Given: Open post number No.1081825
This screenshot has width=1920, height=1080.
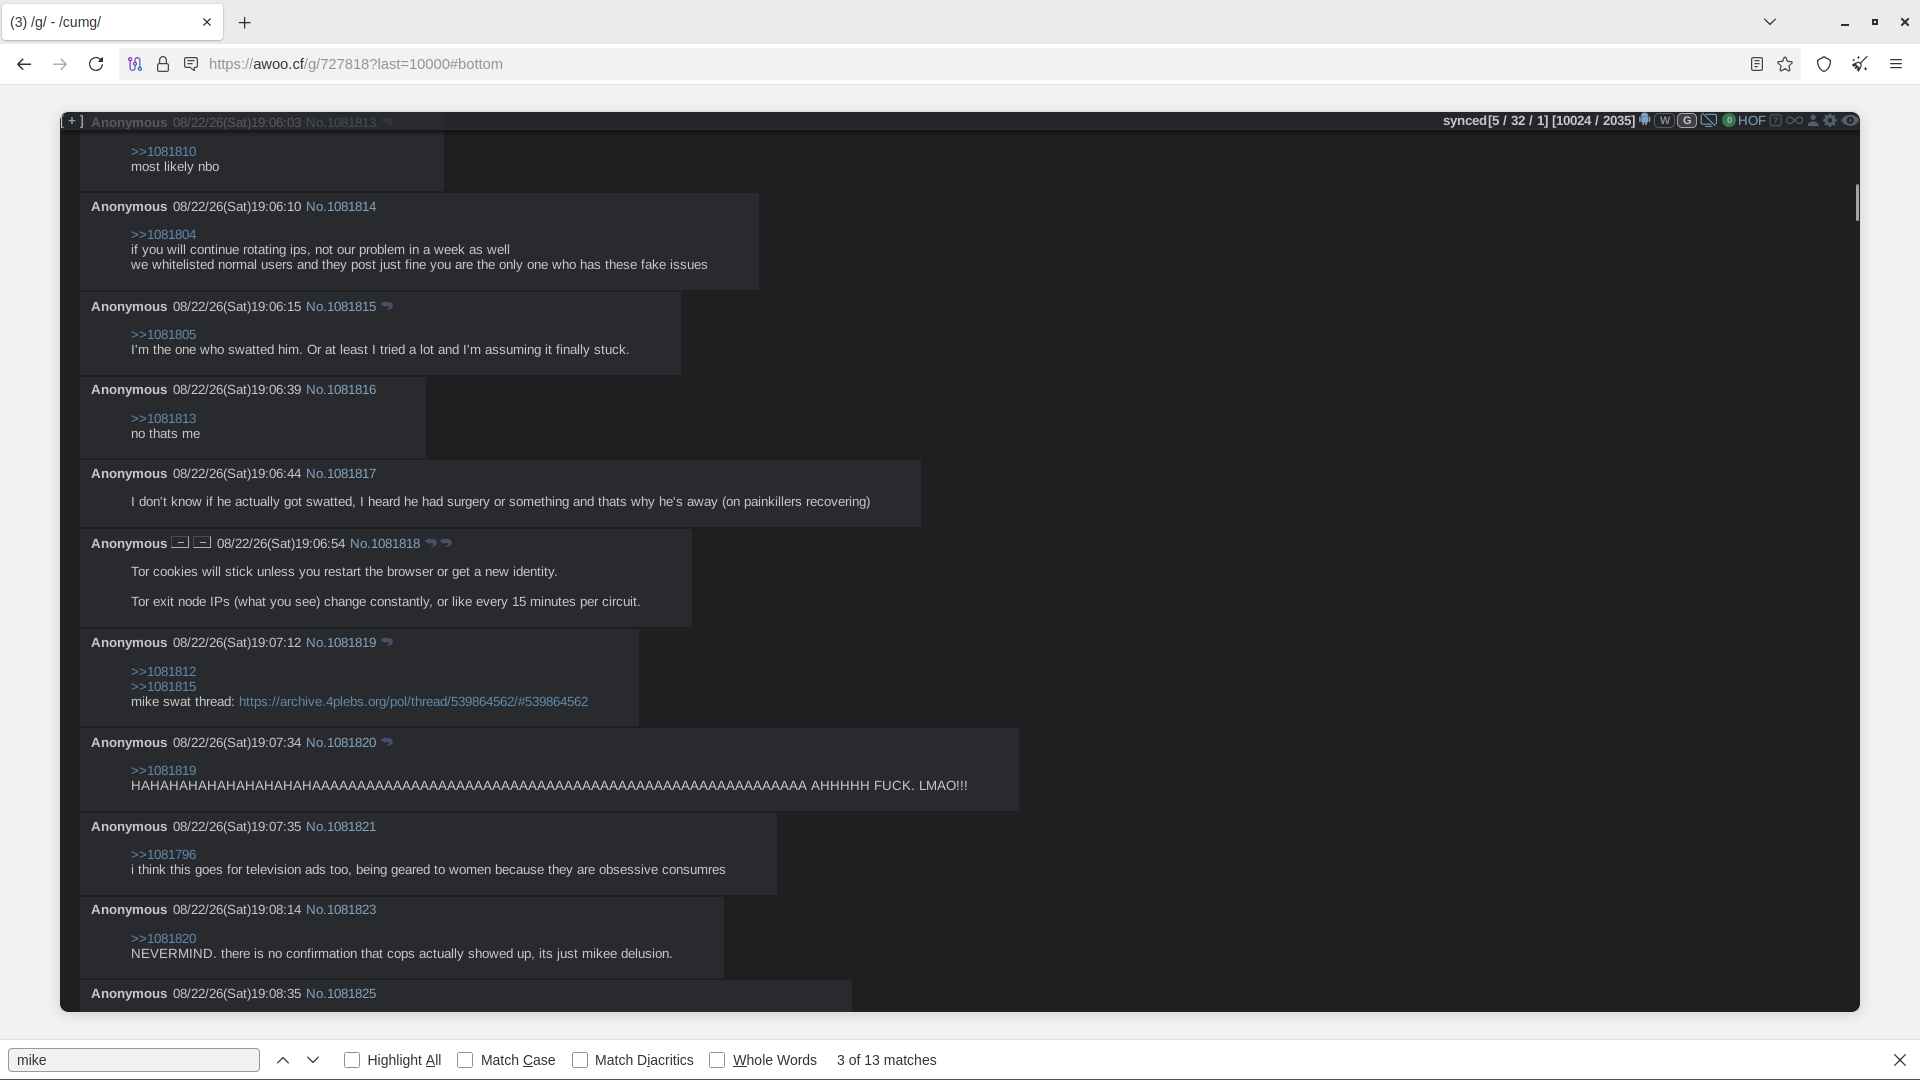Looking at the screenshot, I should click(x=341, y=994).
